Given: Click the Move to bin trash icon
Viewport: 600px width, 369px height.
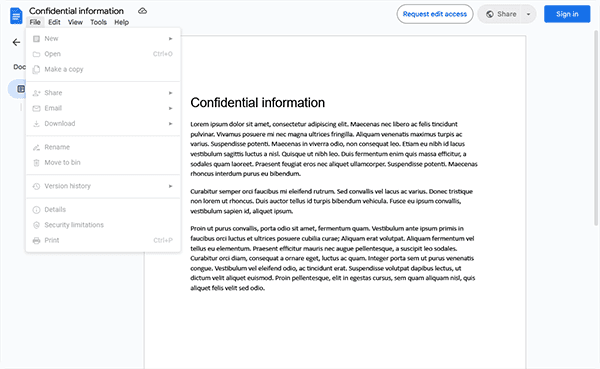Looking at the screenshot, I should (x=36, y=163).
